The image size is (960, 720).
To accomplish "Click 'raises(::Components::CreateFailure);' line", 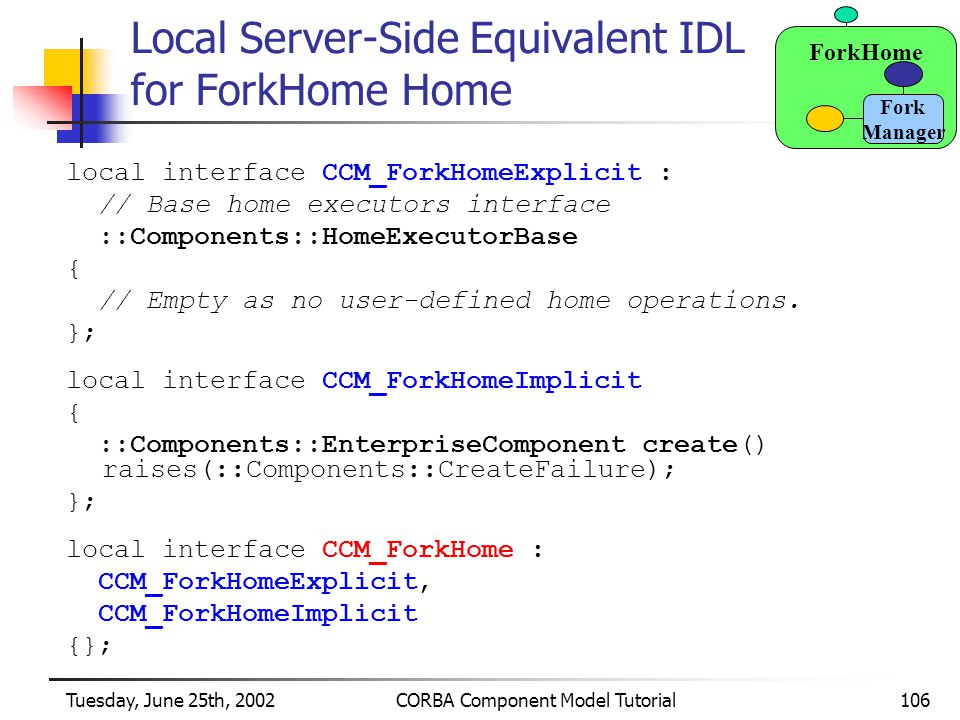I will click(388, 470).
